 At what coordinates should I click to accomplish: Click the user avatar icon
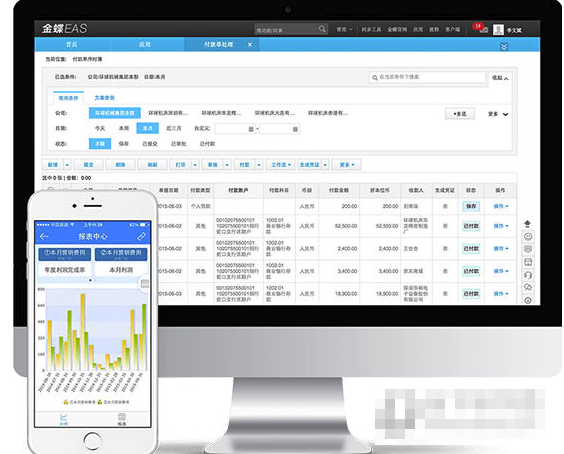point(498,29)
